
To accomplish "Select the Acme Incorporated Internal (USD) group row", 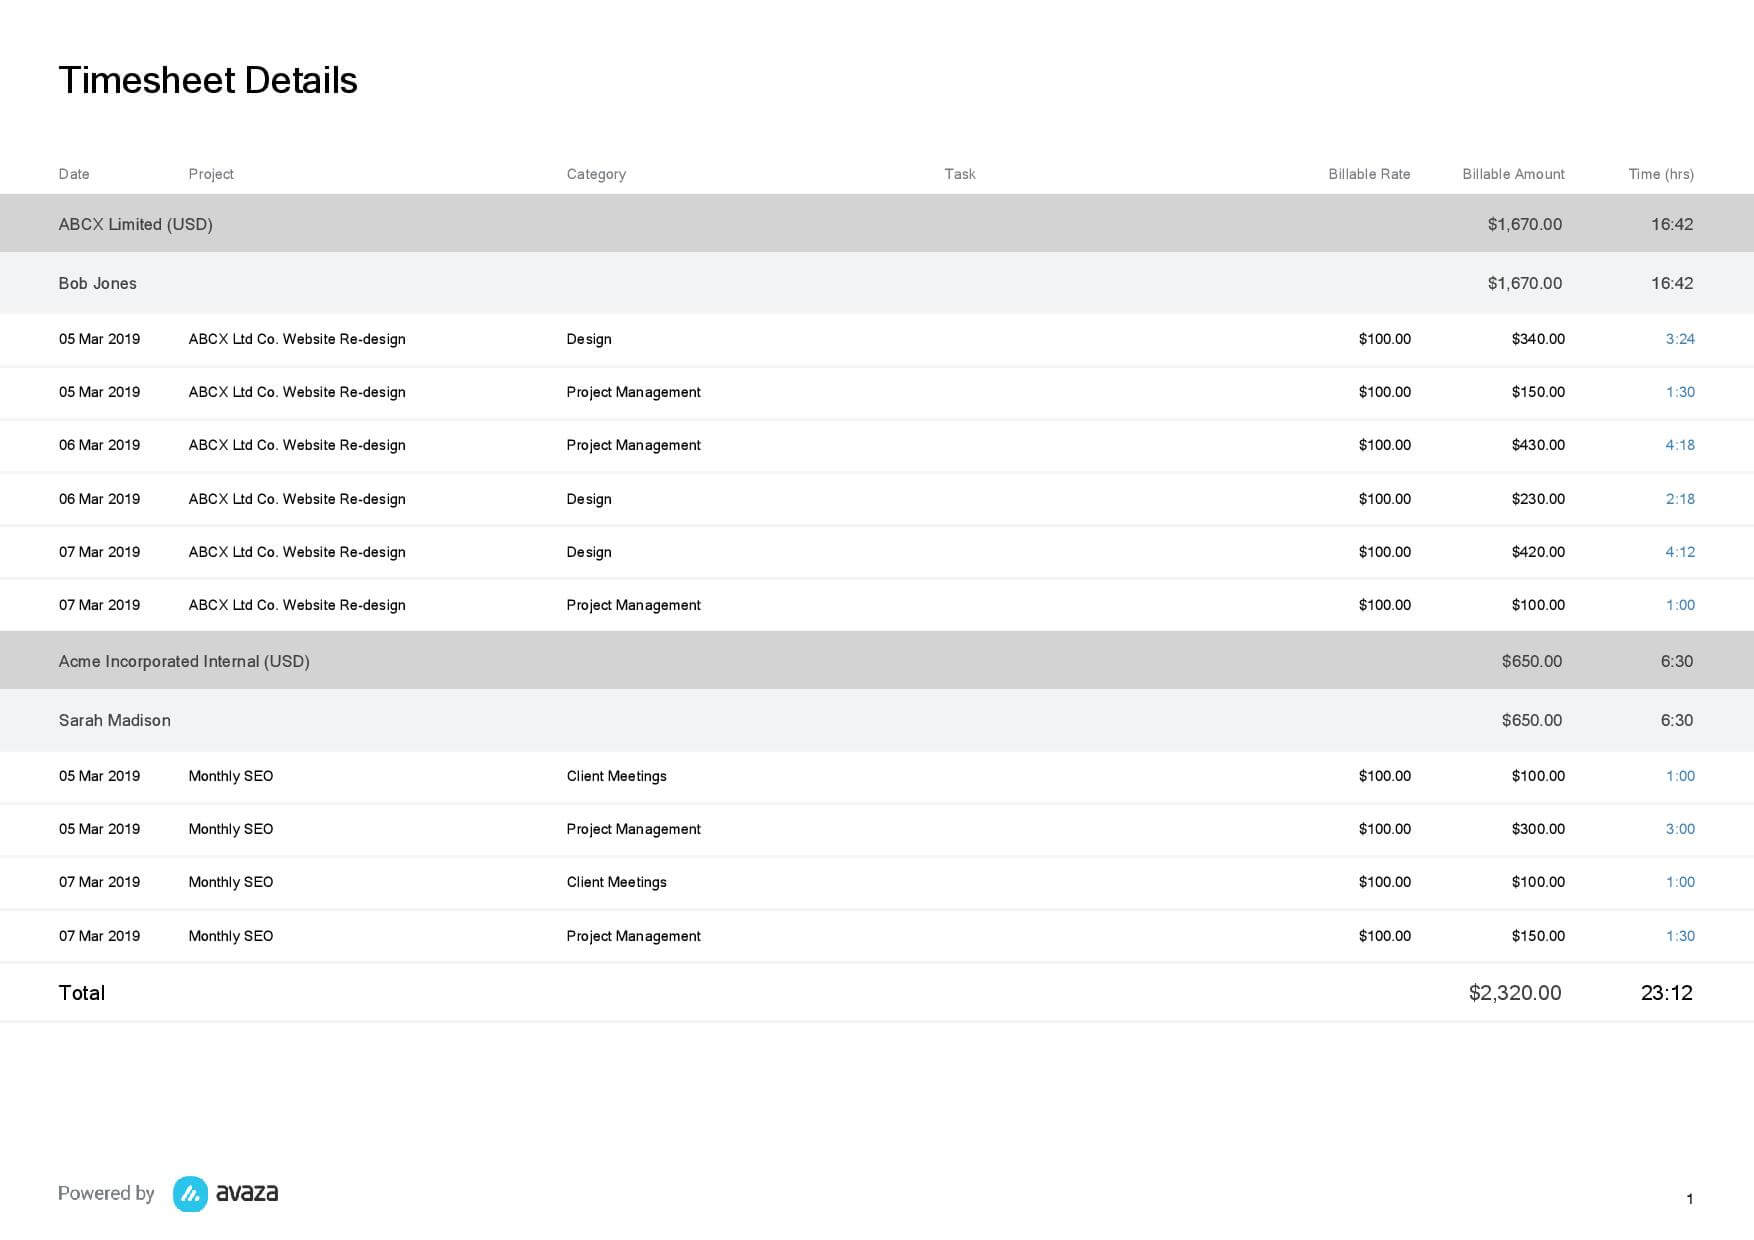I will pos(877,661).
